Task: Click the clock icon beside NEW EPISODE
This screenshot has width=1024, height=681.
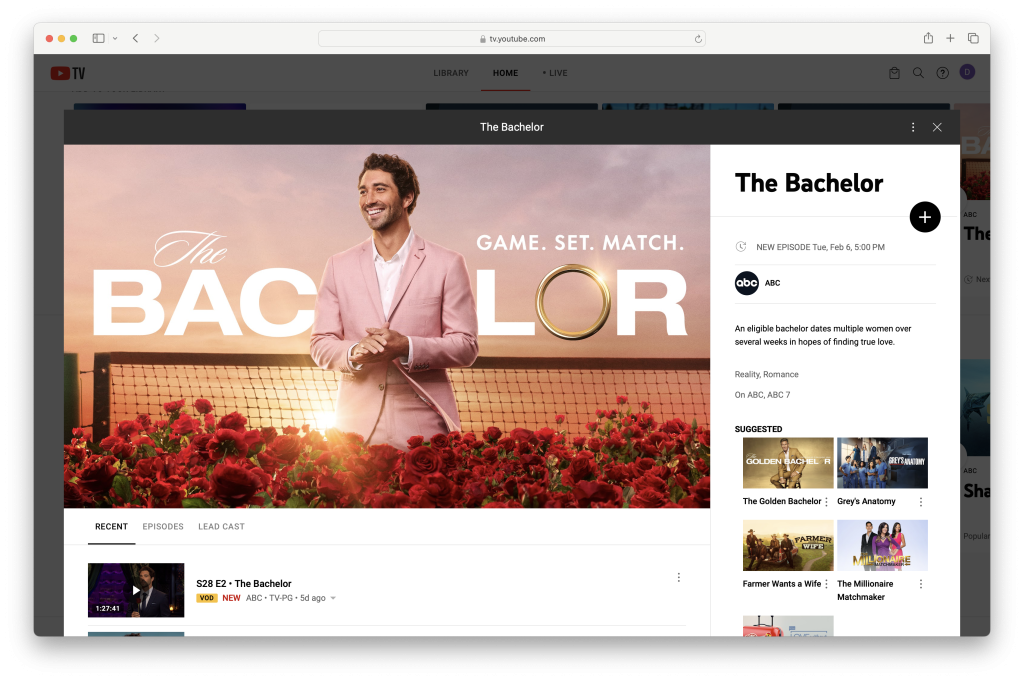Action: [741, 247]
